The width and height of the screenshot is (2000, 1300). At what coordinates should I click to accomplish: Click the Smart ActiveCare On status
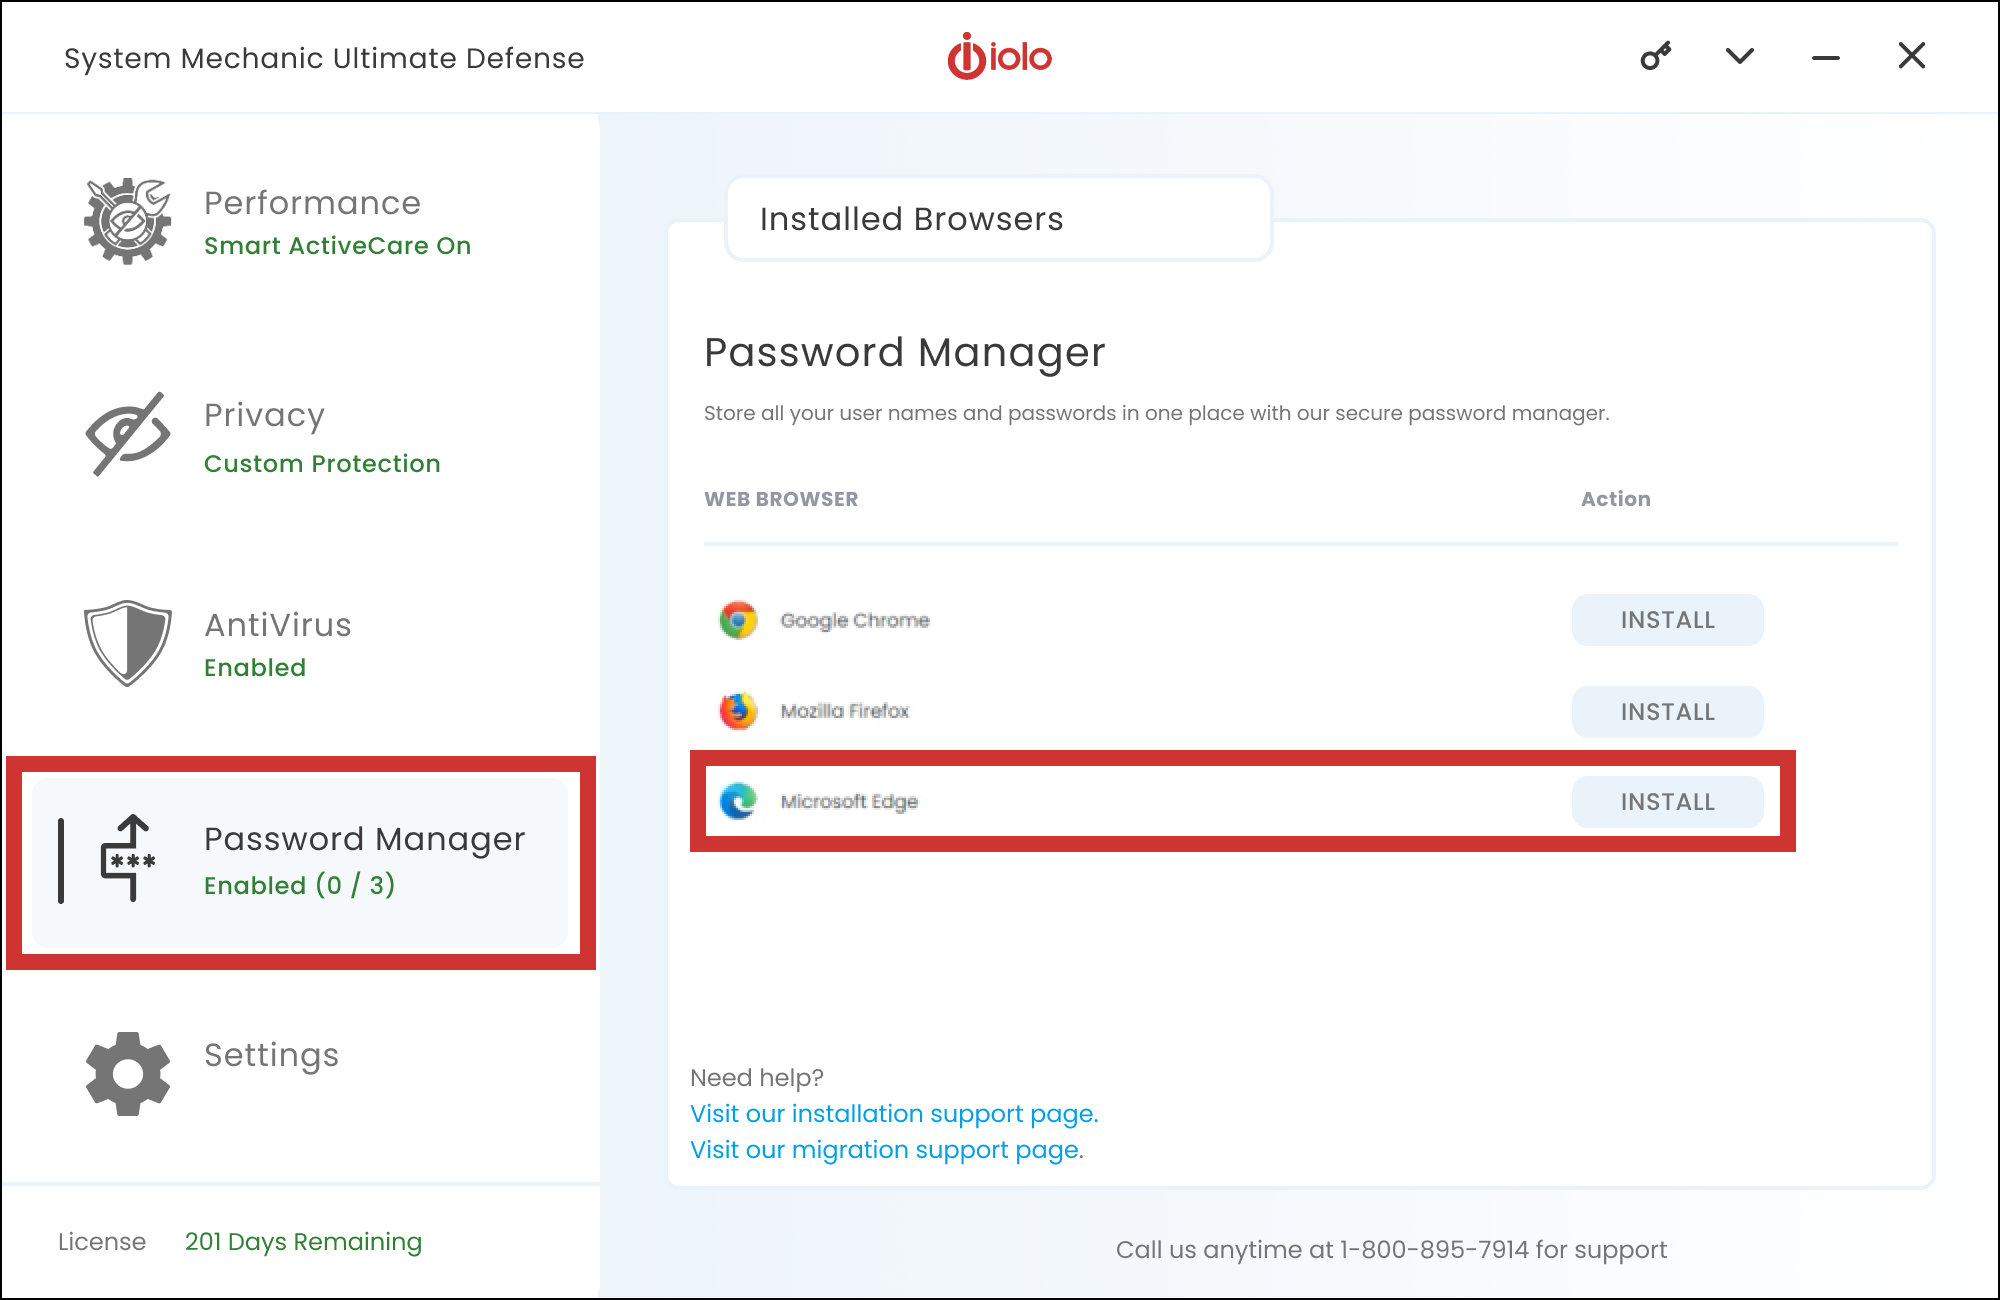tap(337, 246)
